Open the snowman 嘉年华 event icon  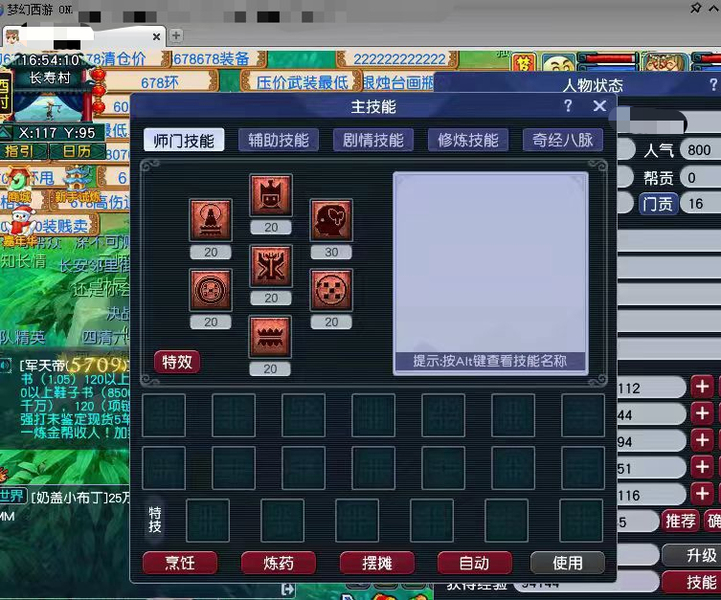point(19,224)
